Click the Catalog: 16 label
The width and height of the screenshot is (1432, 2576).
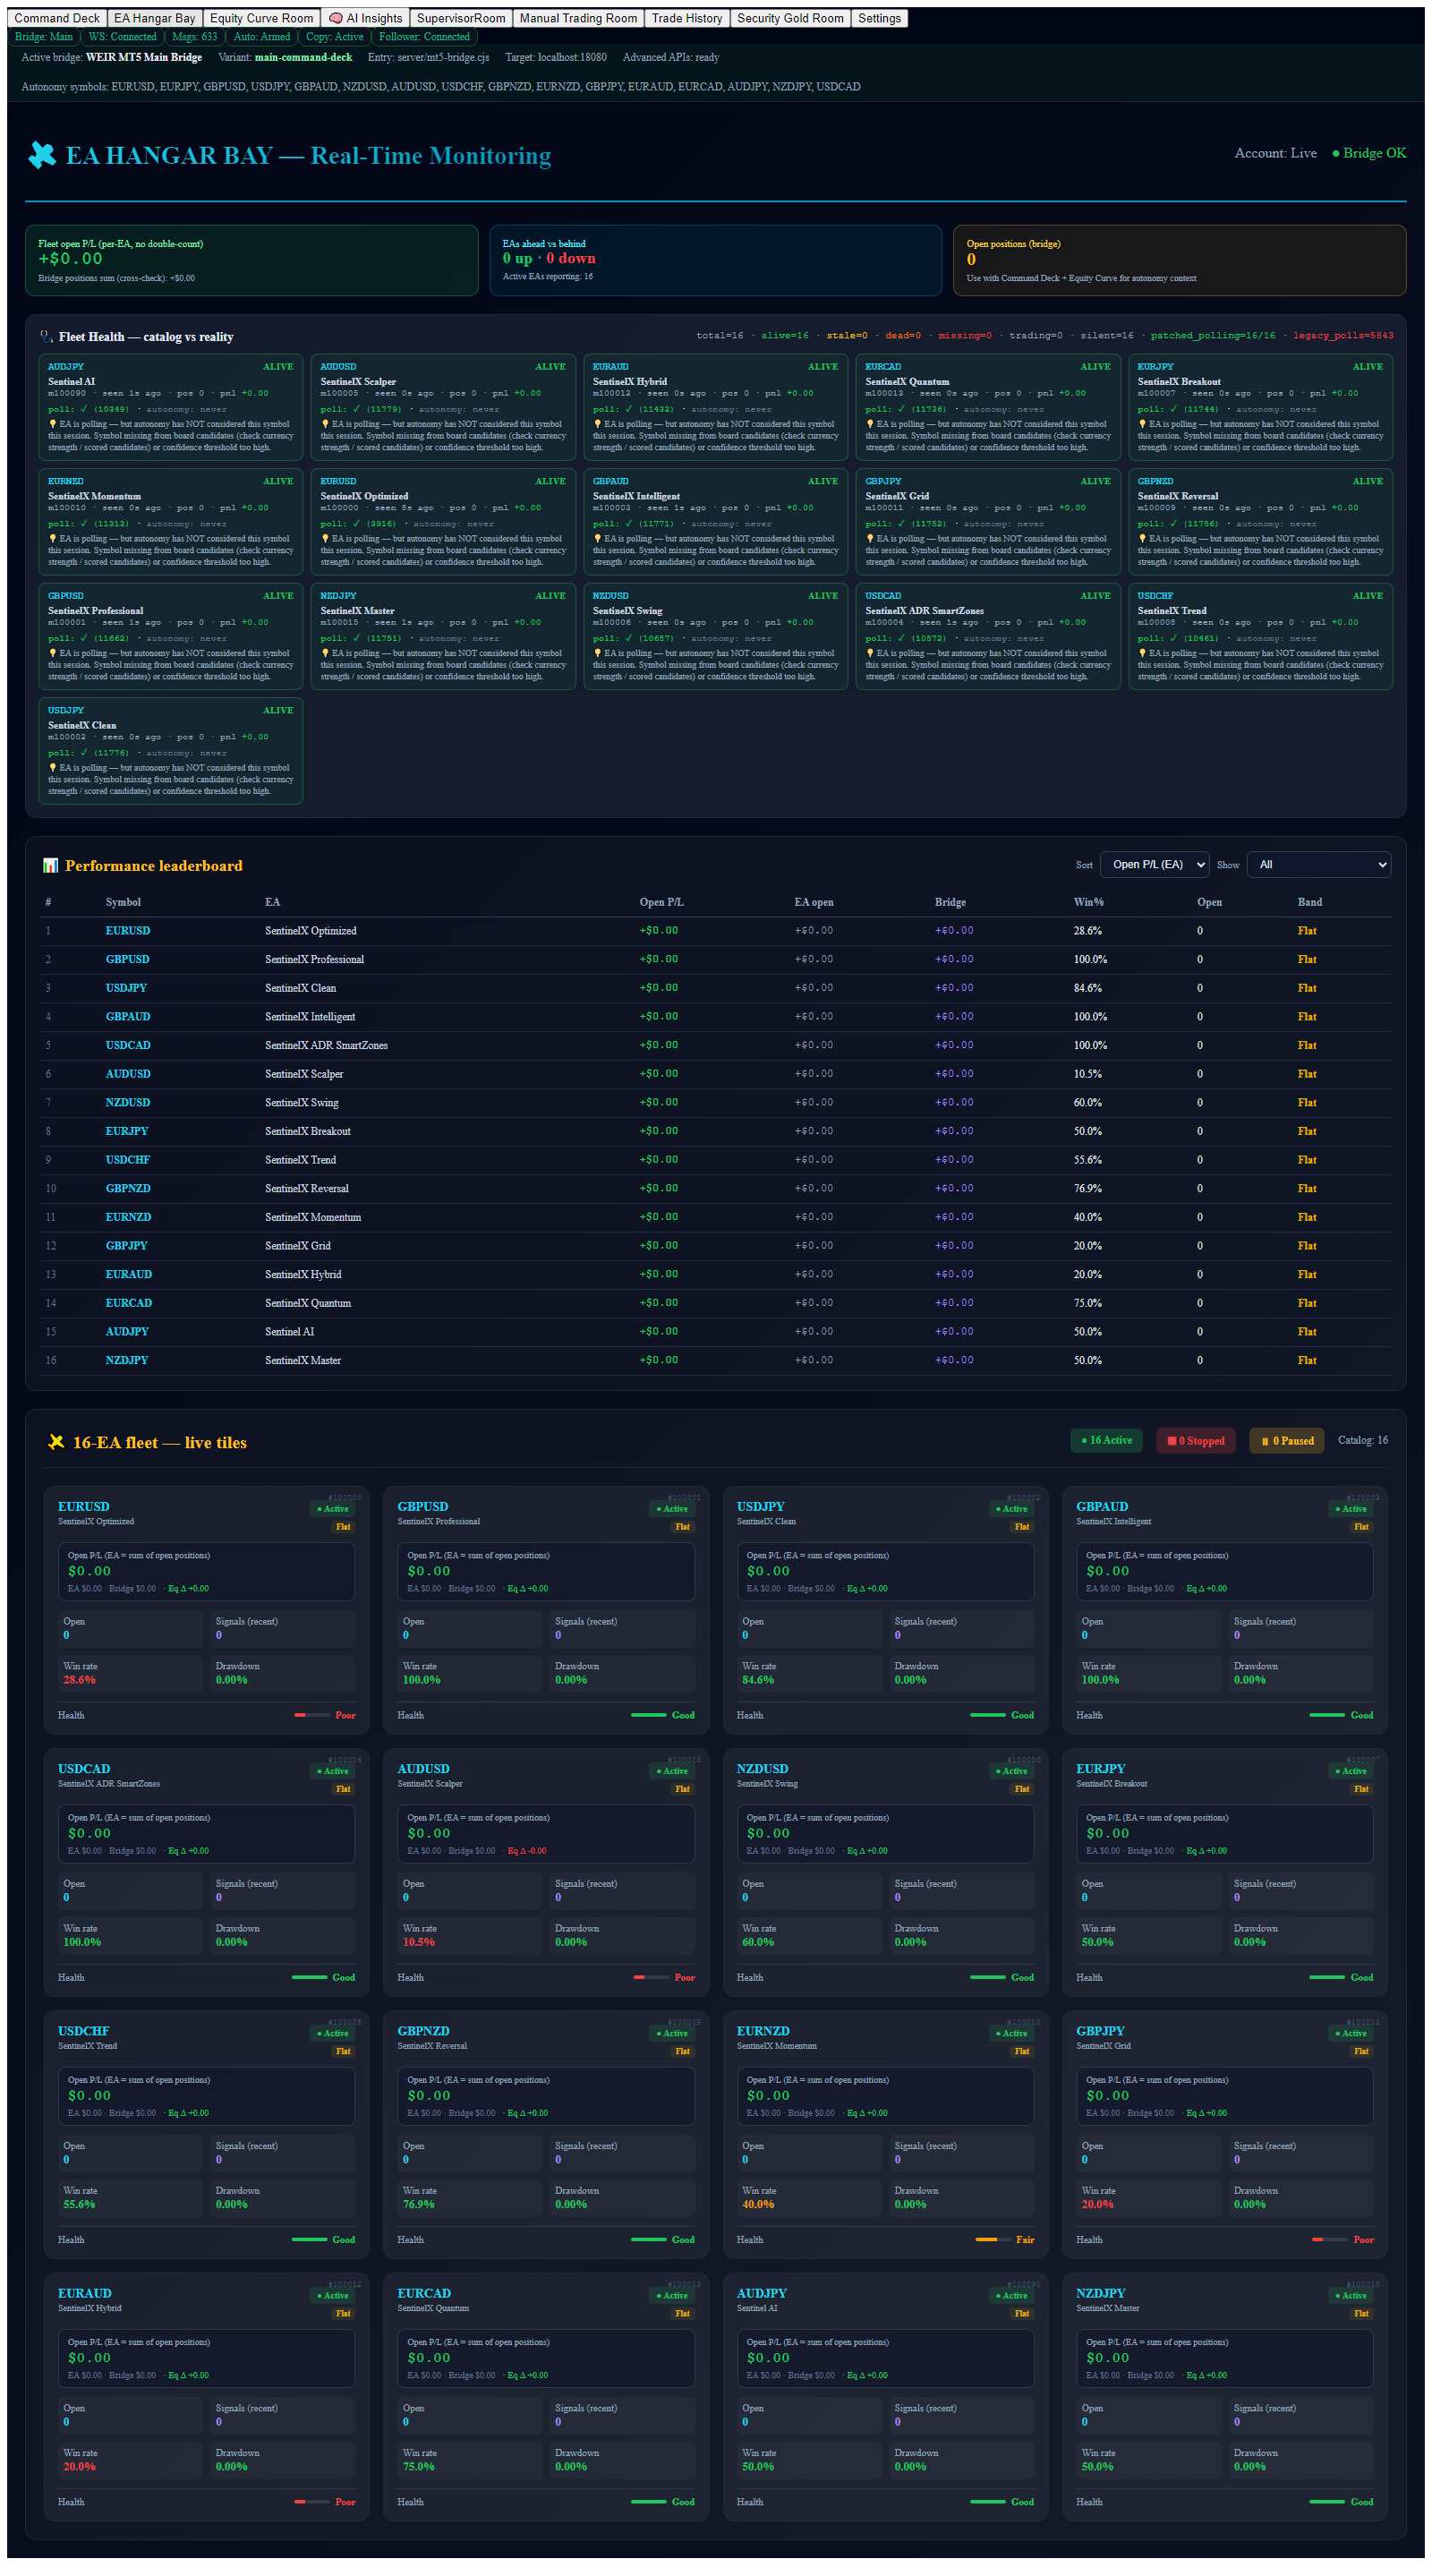[x=1363, y=1441]
